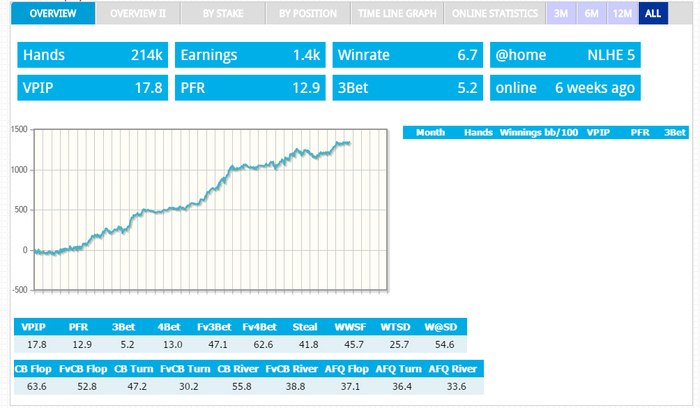Viewport: 700px width, 408px height.
Task: Click the CB Flop value 63.6
Action: click(x=37, y=387)
